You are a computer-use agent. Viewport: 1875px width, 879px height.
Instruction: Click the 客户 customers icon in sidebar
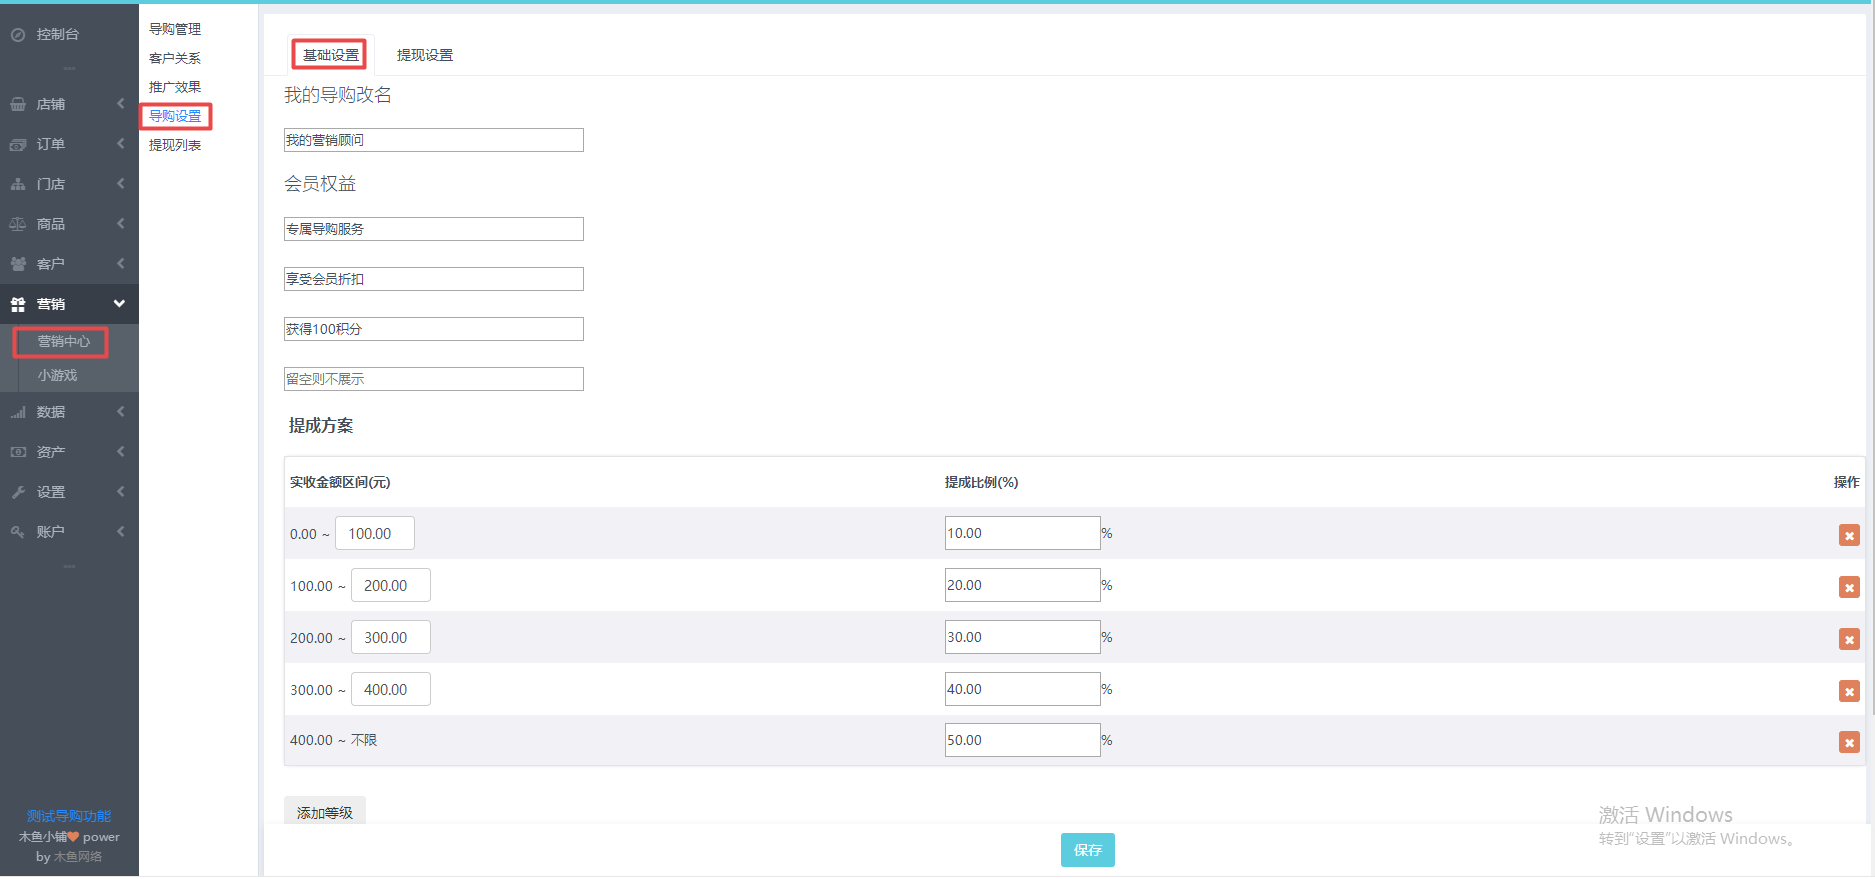point(18,264)
